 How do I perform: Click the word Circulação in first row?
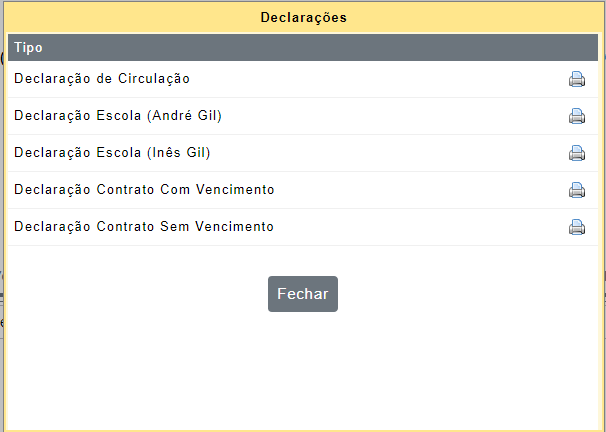pos(154,78)
